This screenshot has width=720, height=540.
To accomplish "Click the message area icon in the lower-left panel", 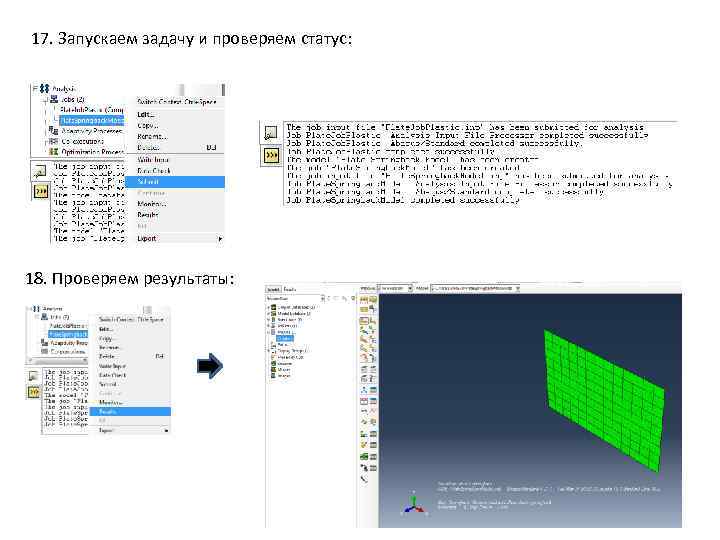I will point(34,376).
